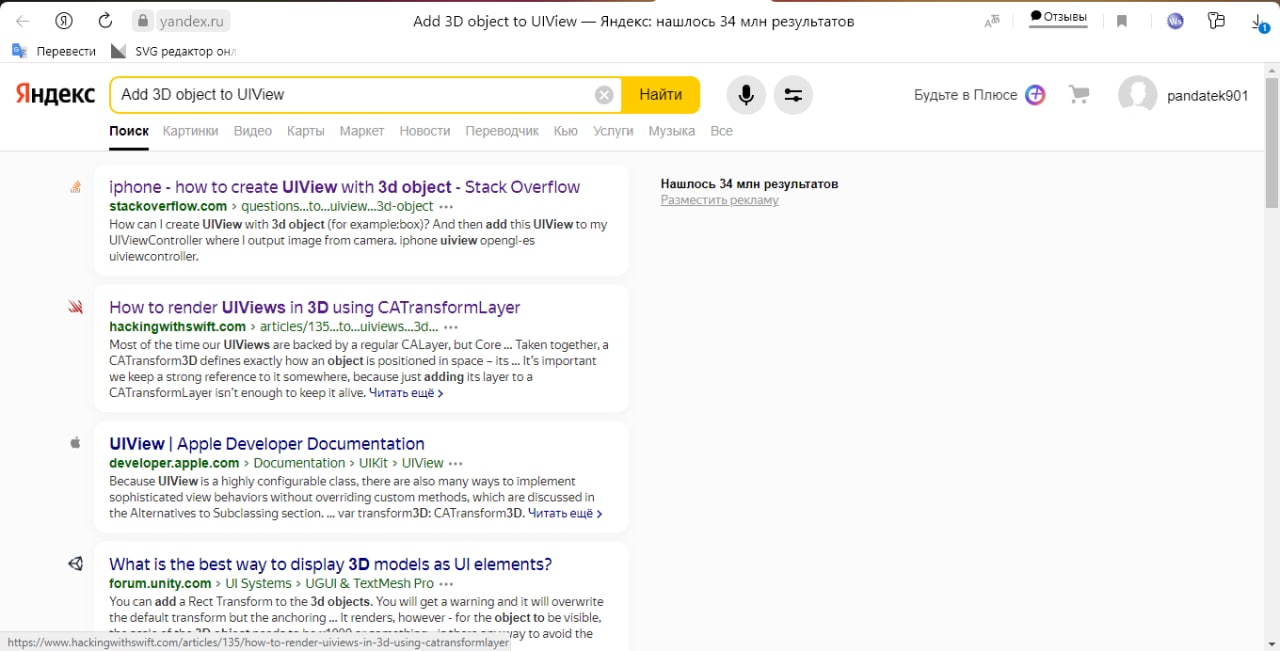
Task: Open the Unity 3D models as UI elements result
Action: tap(331, 564)
